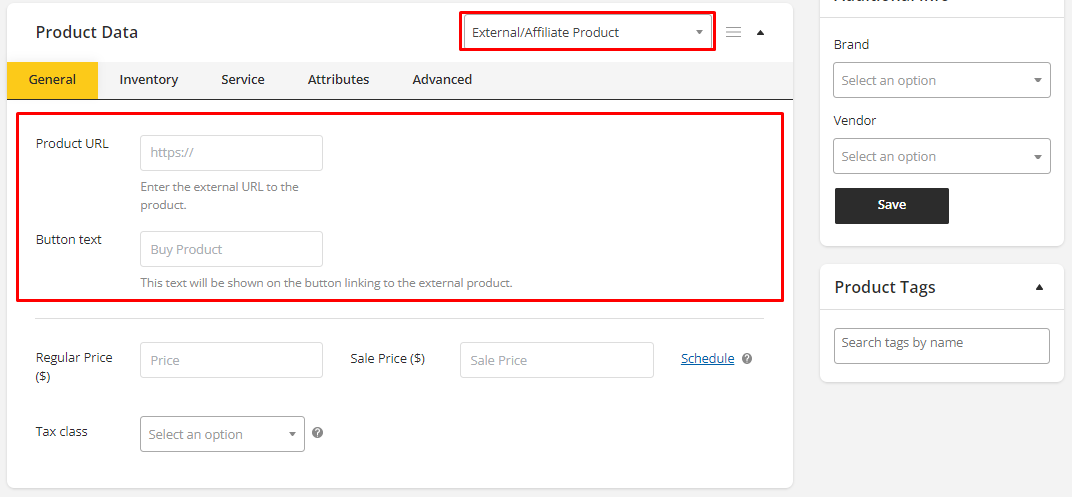Collapse the Product Tags panel
The width and height of the screenshot is (1072, 497).
click(1039, 287)
